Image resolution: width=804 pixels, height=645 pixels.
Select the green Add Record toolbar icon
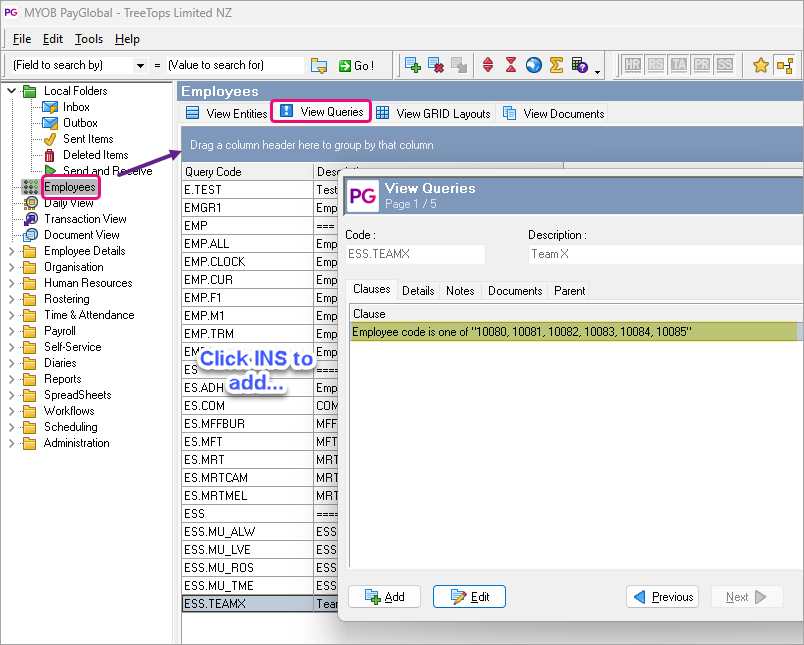coord(411,64)
